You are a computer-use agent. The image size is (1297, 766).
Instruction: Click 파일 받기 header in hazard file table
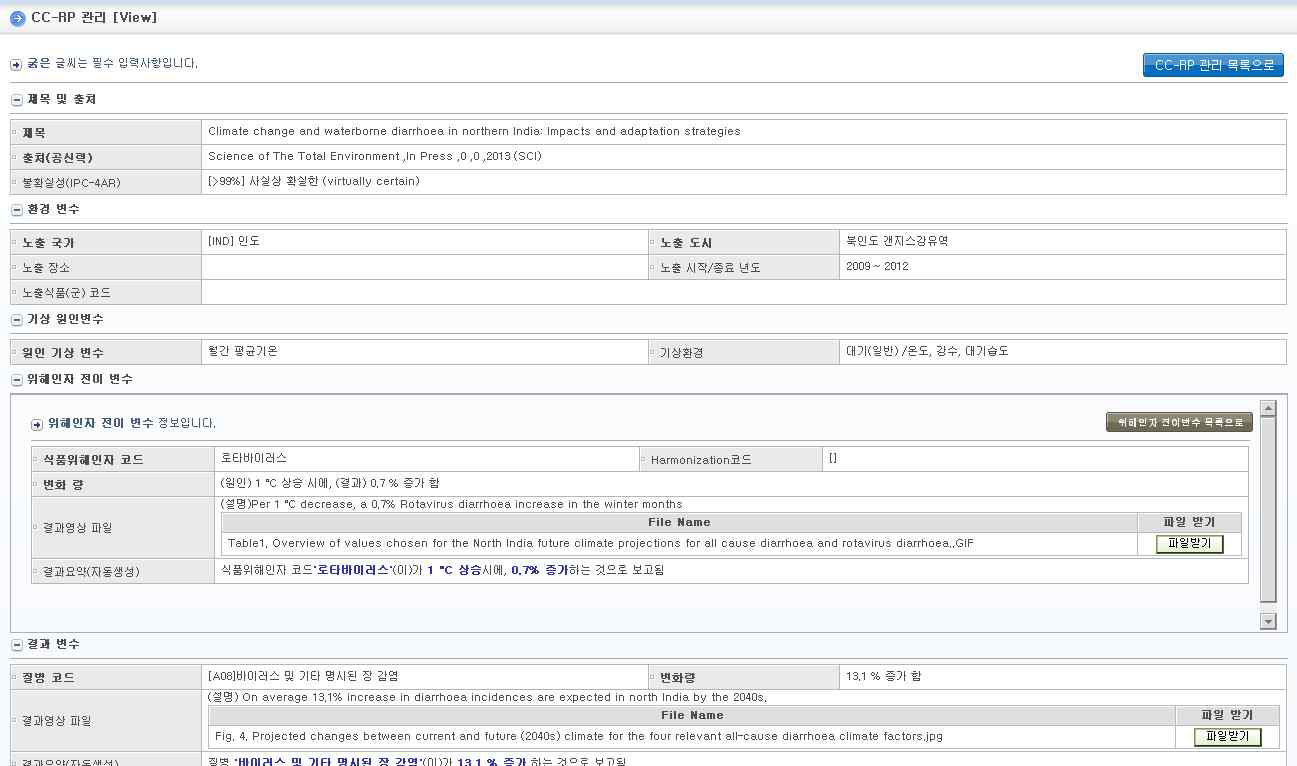click(1189, 522)
